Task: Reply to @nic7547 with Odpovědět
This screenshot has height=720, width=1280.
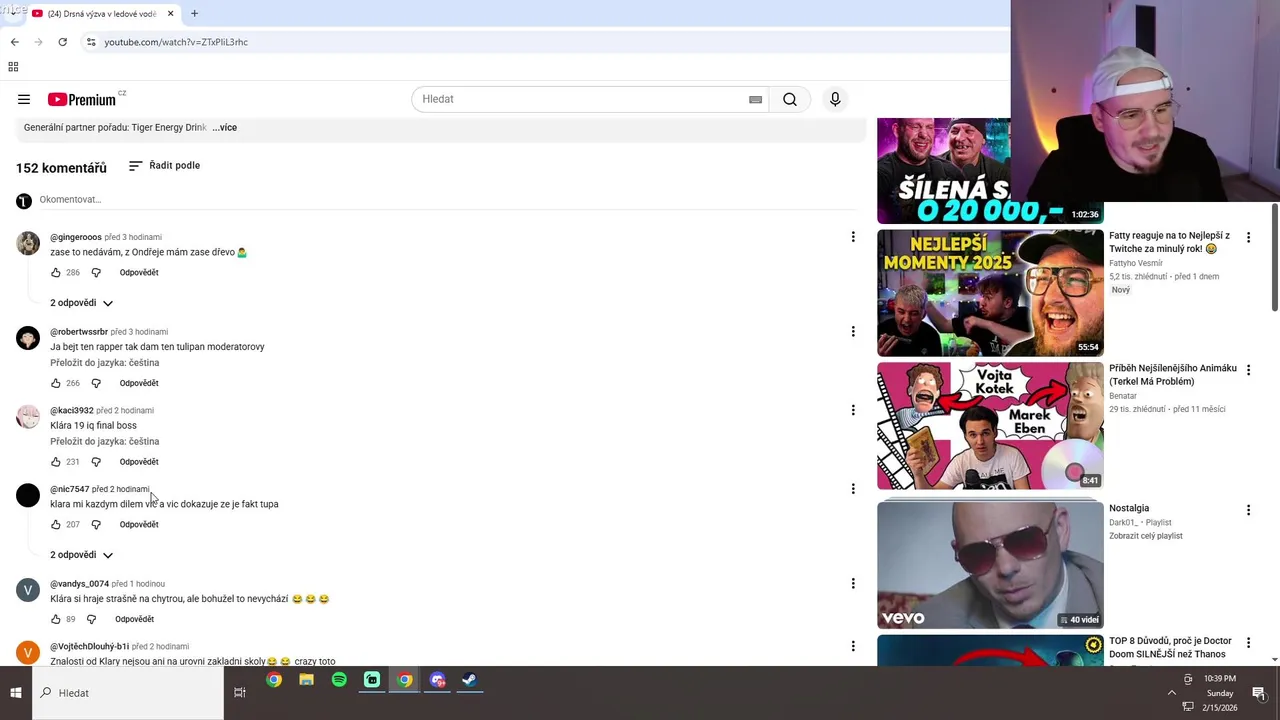Action: click(139, 524)
